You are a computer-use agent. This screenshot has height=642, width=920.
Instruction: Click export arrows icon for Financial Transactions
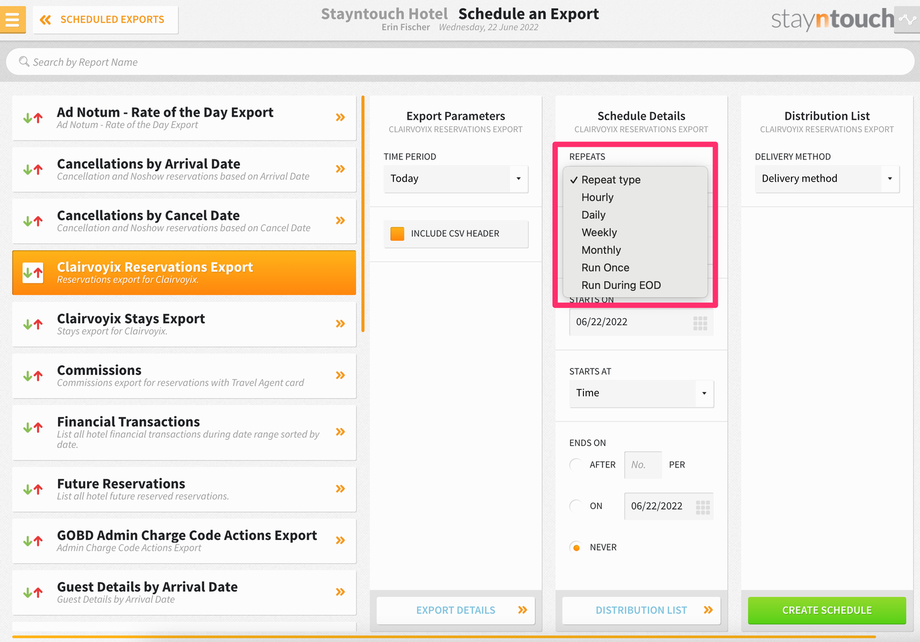pos(33,427)
